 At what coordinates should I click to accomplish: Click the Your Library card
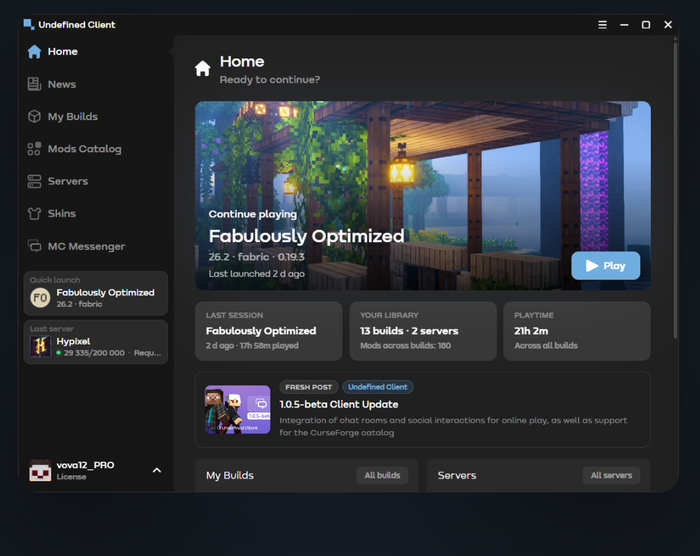423,331
